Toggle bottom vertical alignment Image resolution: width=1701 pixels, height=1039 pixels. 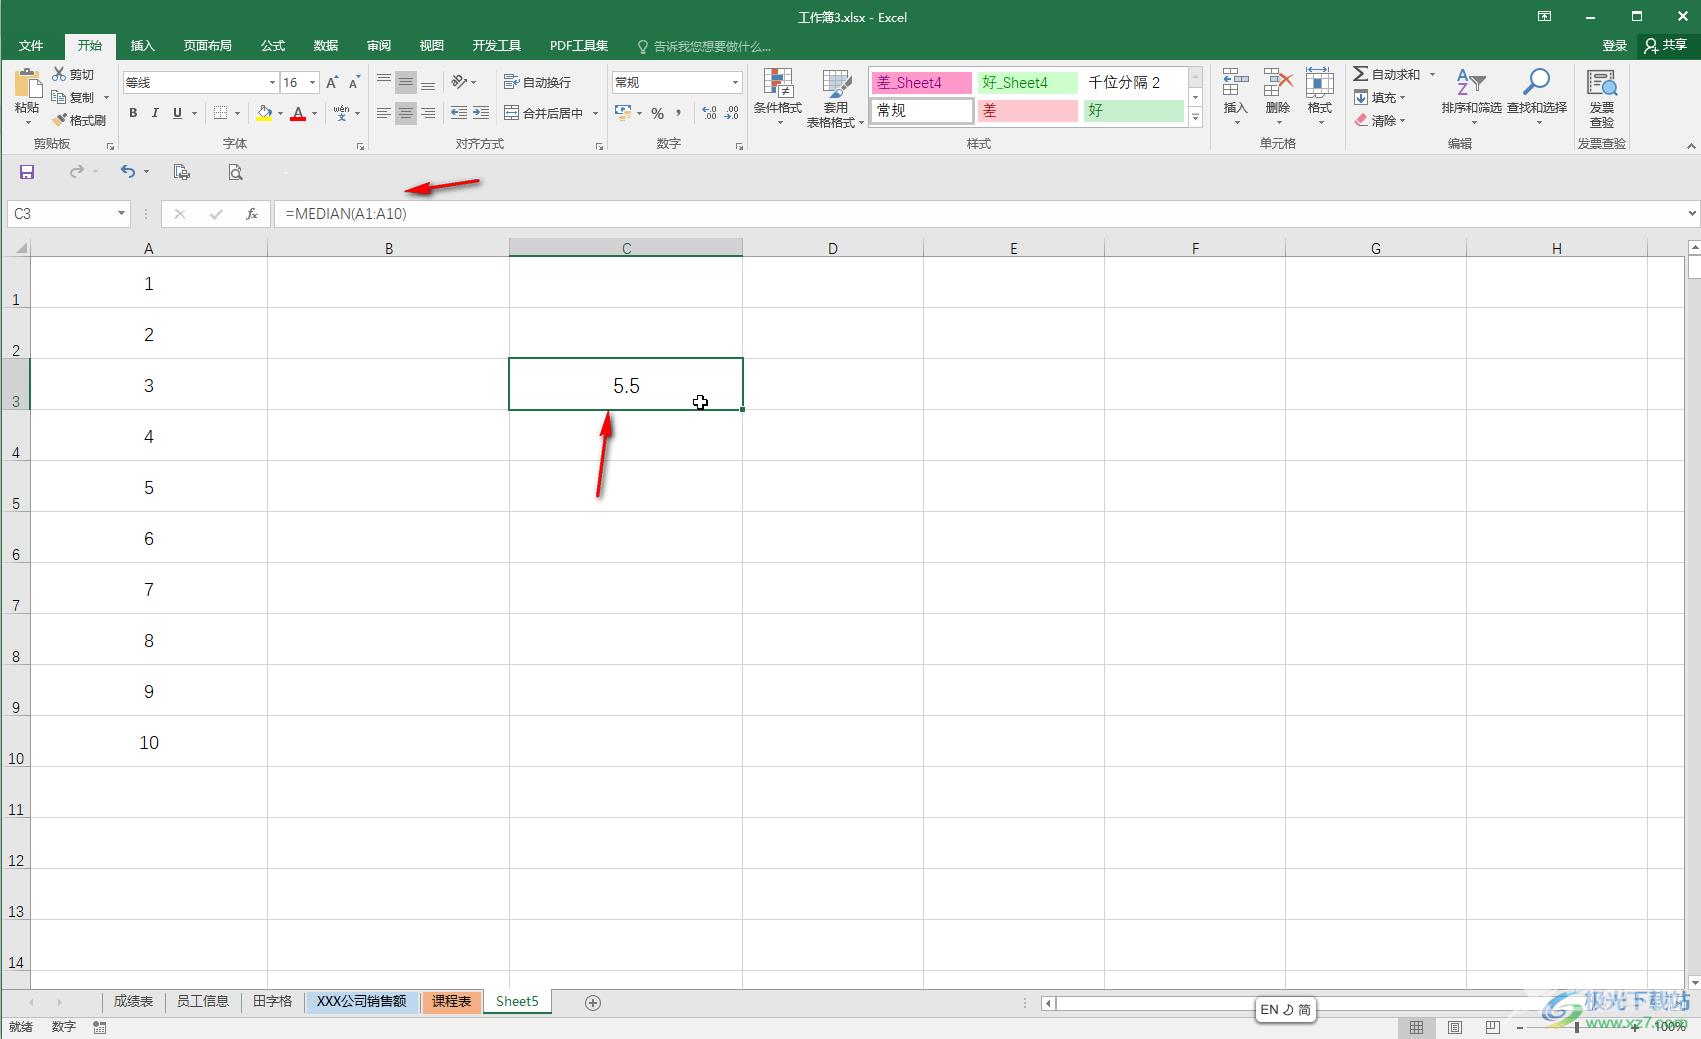click(428, 82)
